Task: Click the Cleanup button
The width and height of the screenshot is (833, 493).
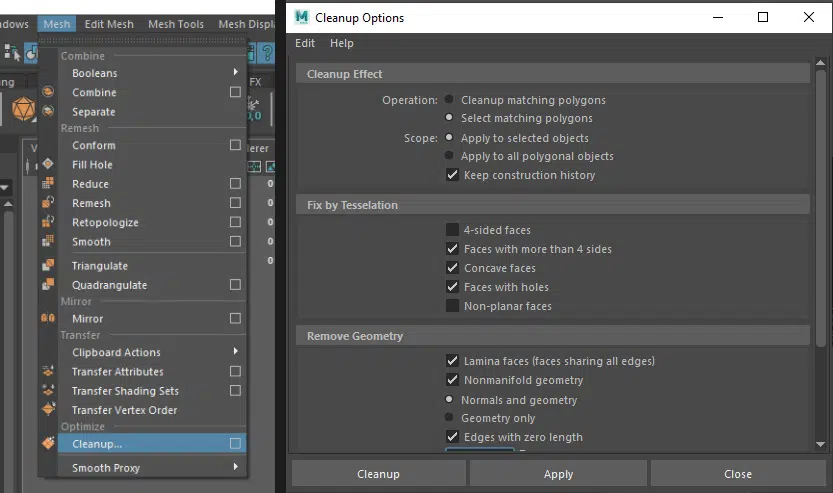Action: pos(378,474)
